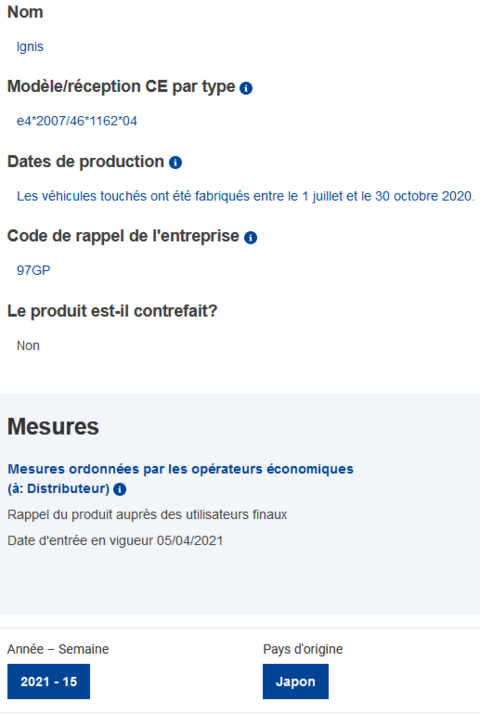
Task: Click the Mesures section title
Action: [53, 427]
